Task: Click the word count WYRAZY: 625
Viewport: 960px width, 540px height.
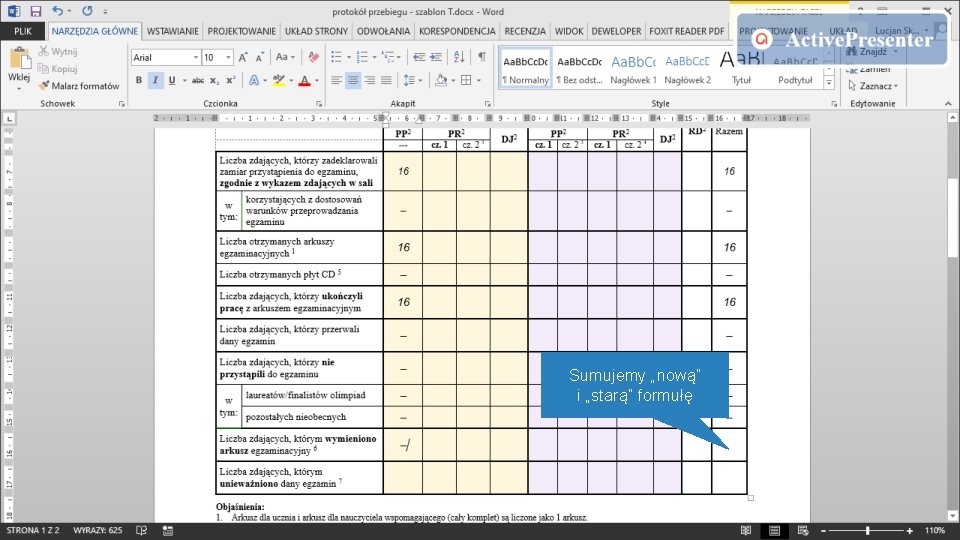Action: click(x=97, y=530)
